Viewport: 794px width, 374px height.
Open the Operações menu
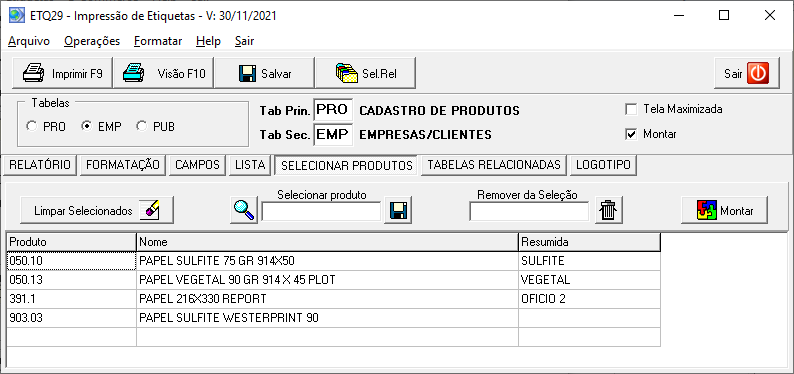pos(92,41)
